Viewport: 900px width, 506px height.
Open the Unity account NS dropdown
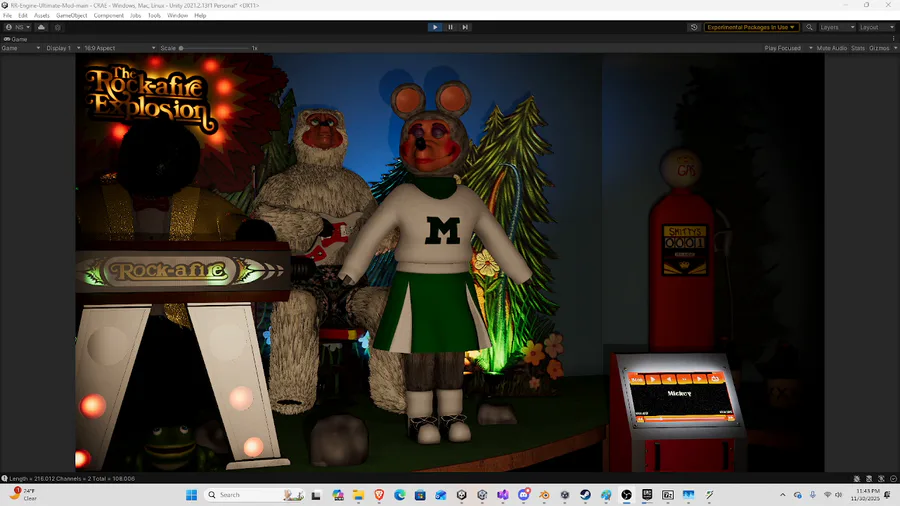coord(17,27)
